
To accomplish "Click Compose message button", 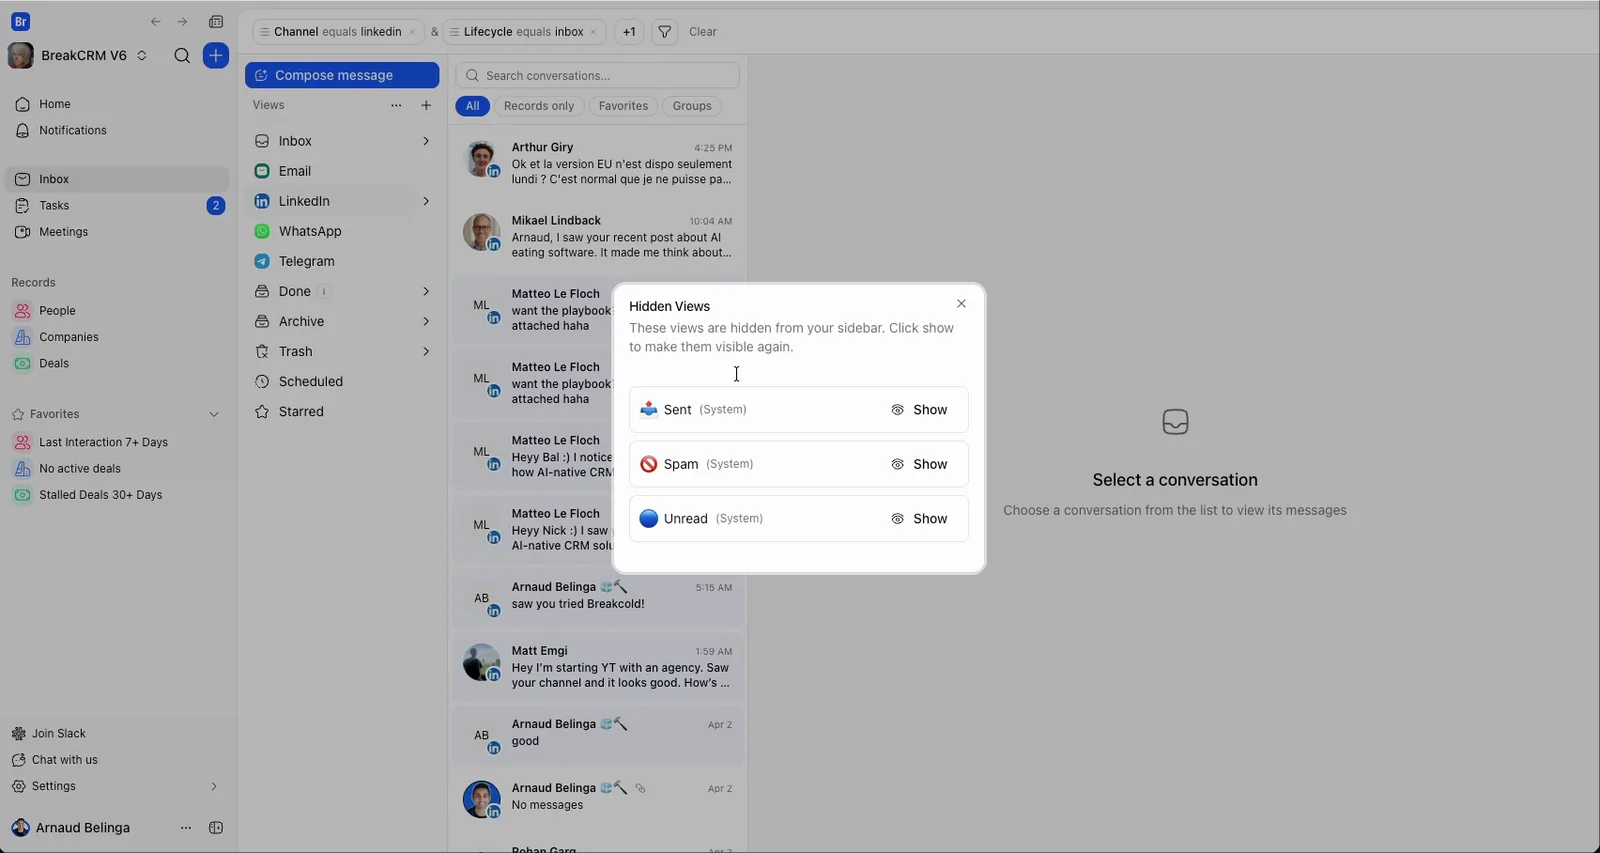I will click(342, 75).
